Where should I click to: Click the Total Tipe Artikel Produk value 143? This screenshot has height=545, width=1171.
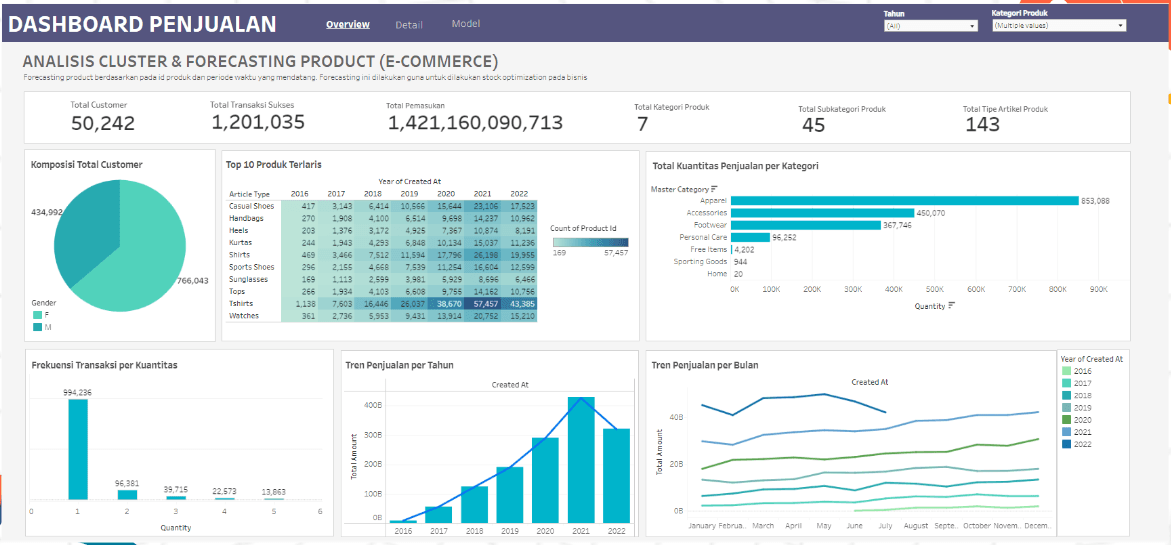(982, 125)
